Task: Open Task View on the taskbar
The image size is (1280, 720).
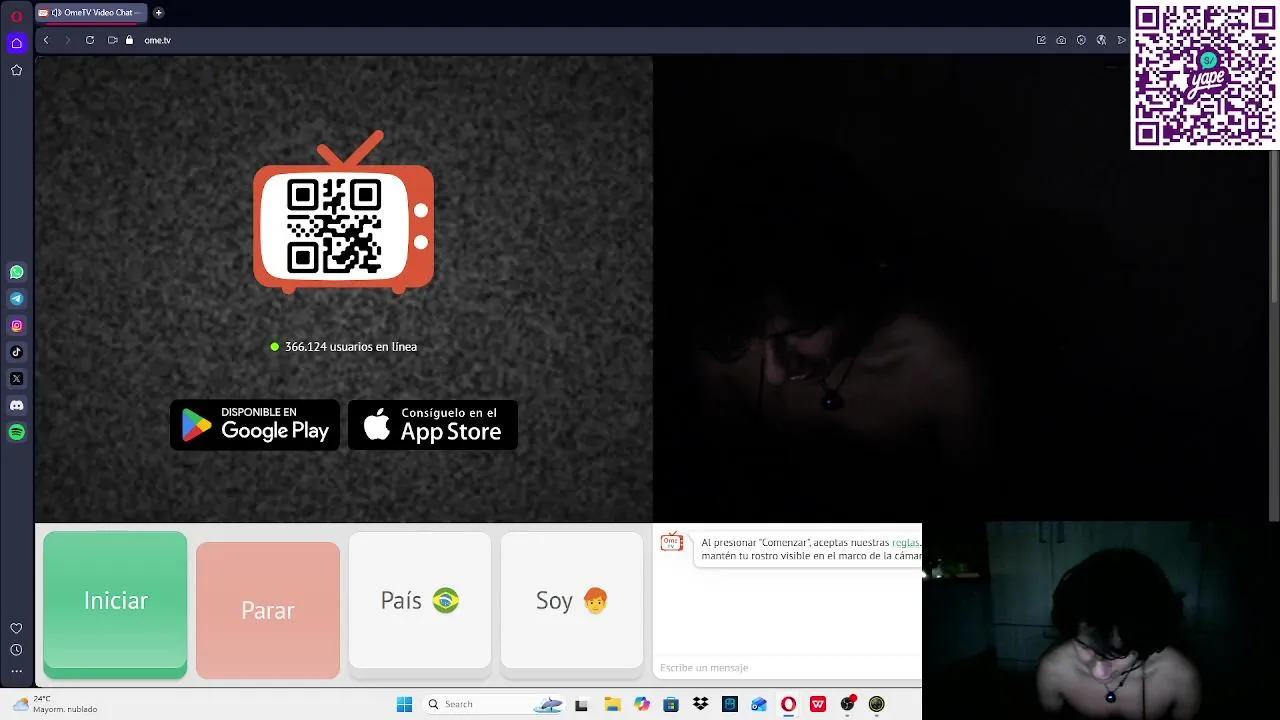Action: (x=581, y=704)
